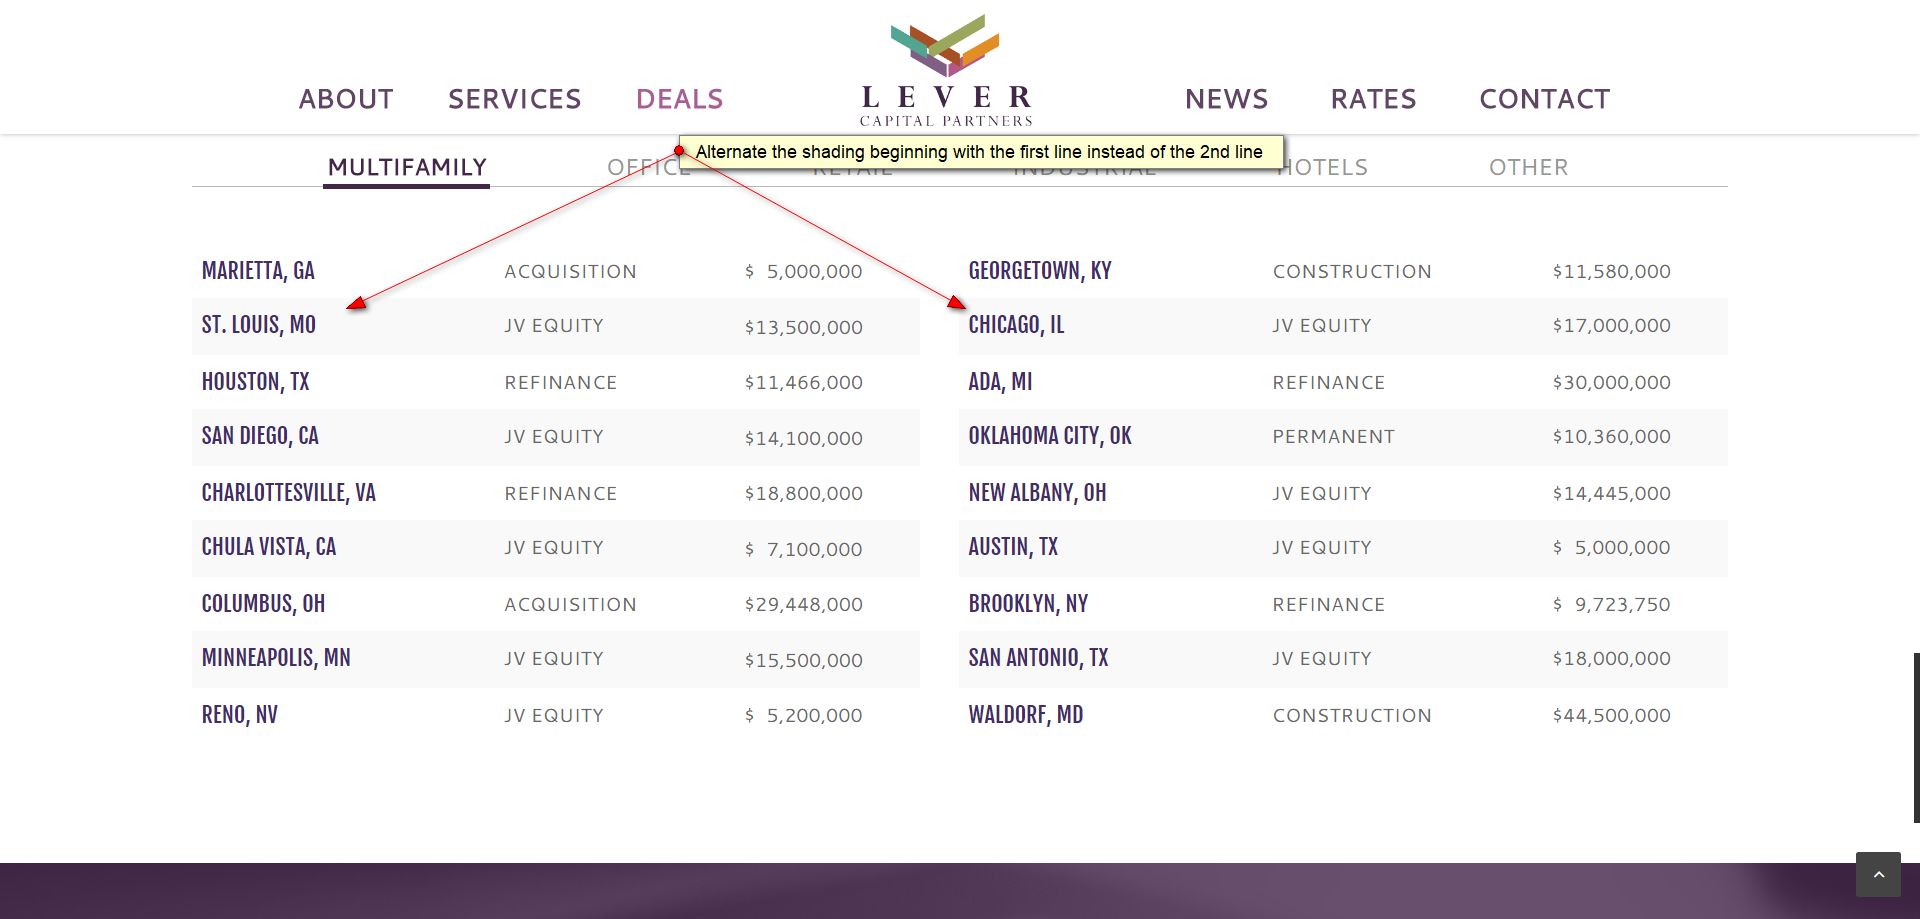
Task: Click Waldorf, MD deal name
Action: (1026, 715)
